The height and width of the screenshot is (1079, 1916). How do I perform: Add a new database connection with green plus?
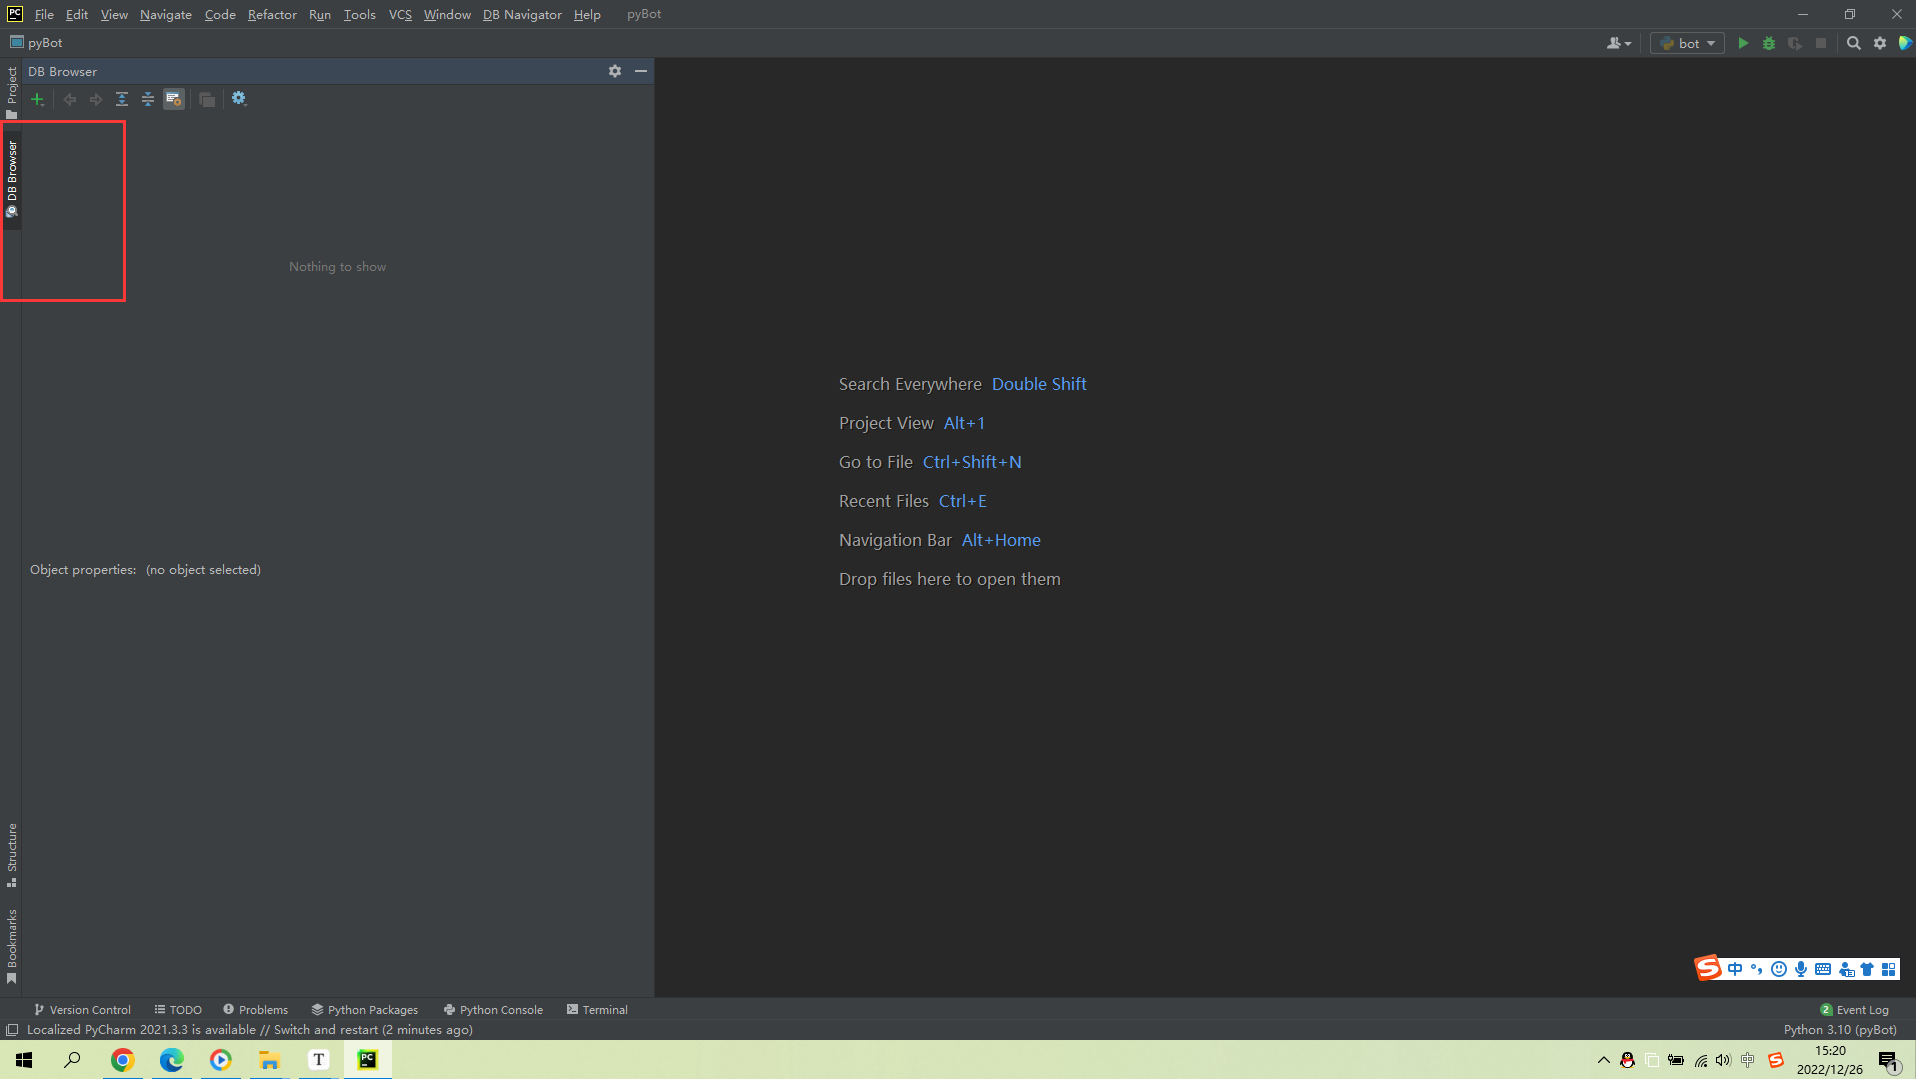coord(37,99)
